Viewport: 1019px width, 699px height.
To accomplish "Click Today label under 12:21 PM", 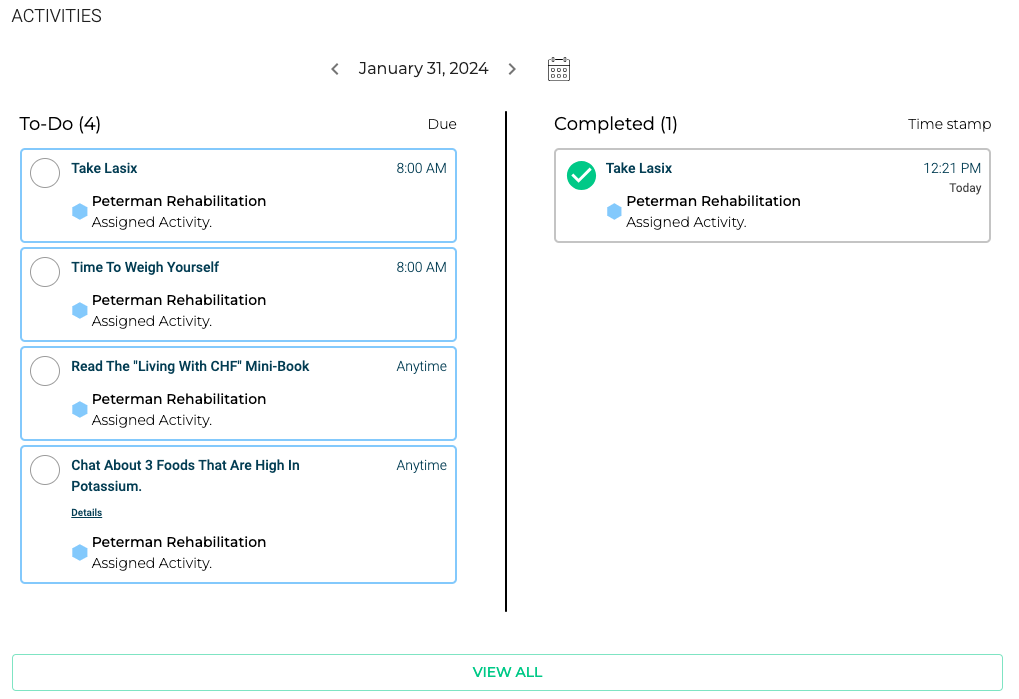I will coord(965,188).
